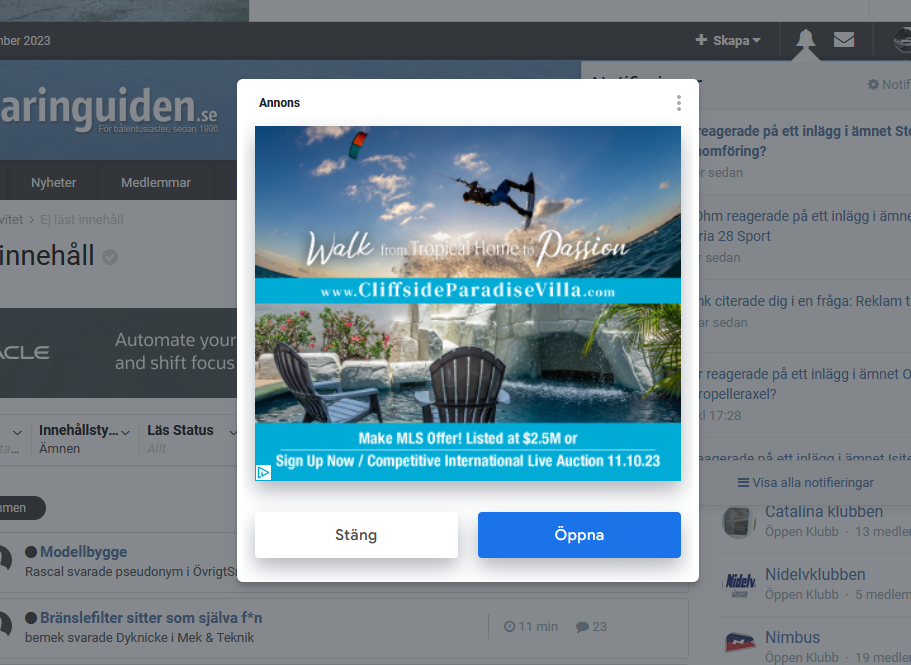The width and height of the screenshot is (911, 665).
Task: Expand the Skapa dropdown
Action: click(x=728, y=40)
